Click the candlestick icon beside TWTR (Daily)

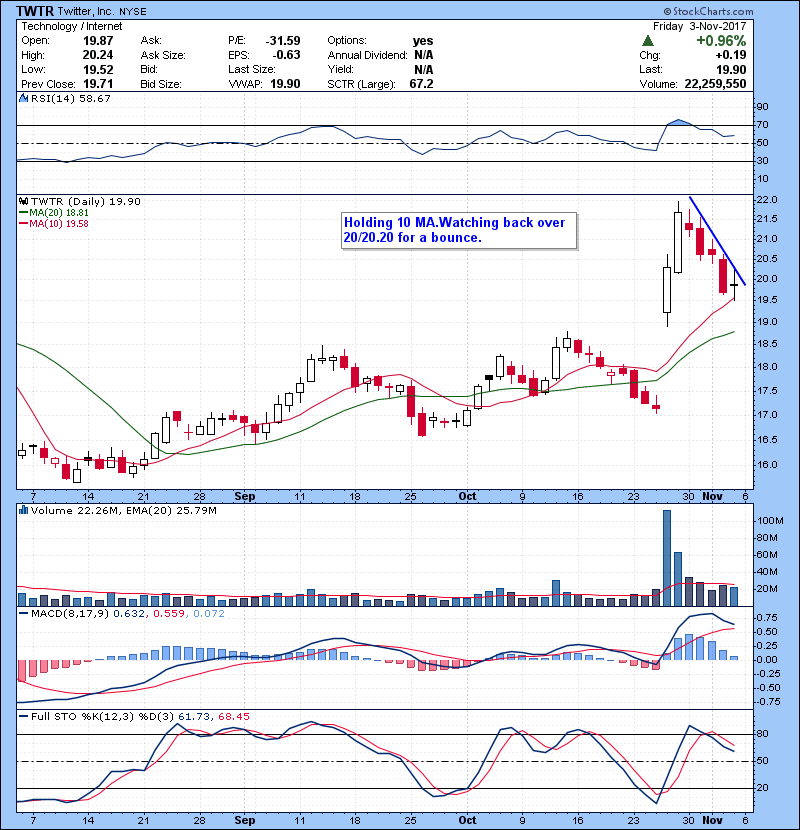[x=24, y=201]
